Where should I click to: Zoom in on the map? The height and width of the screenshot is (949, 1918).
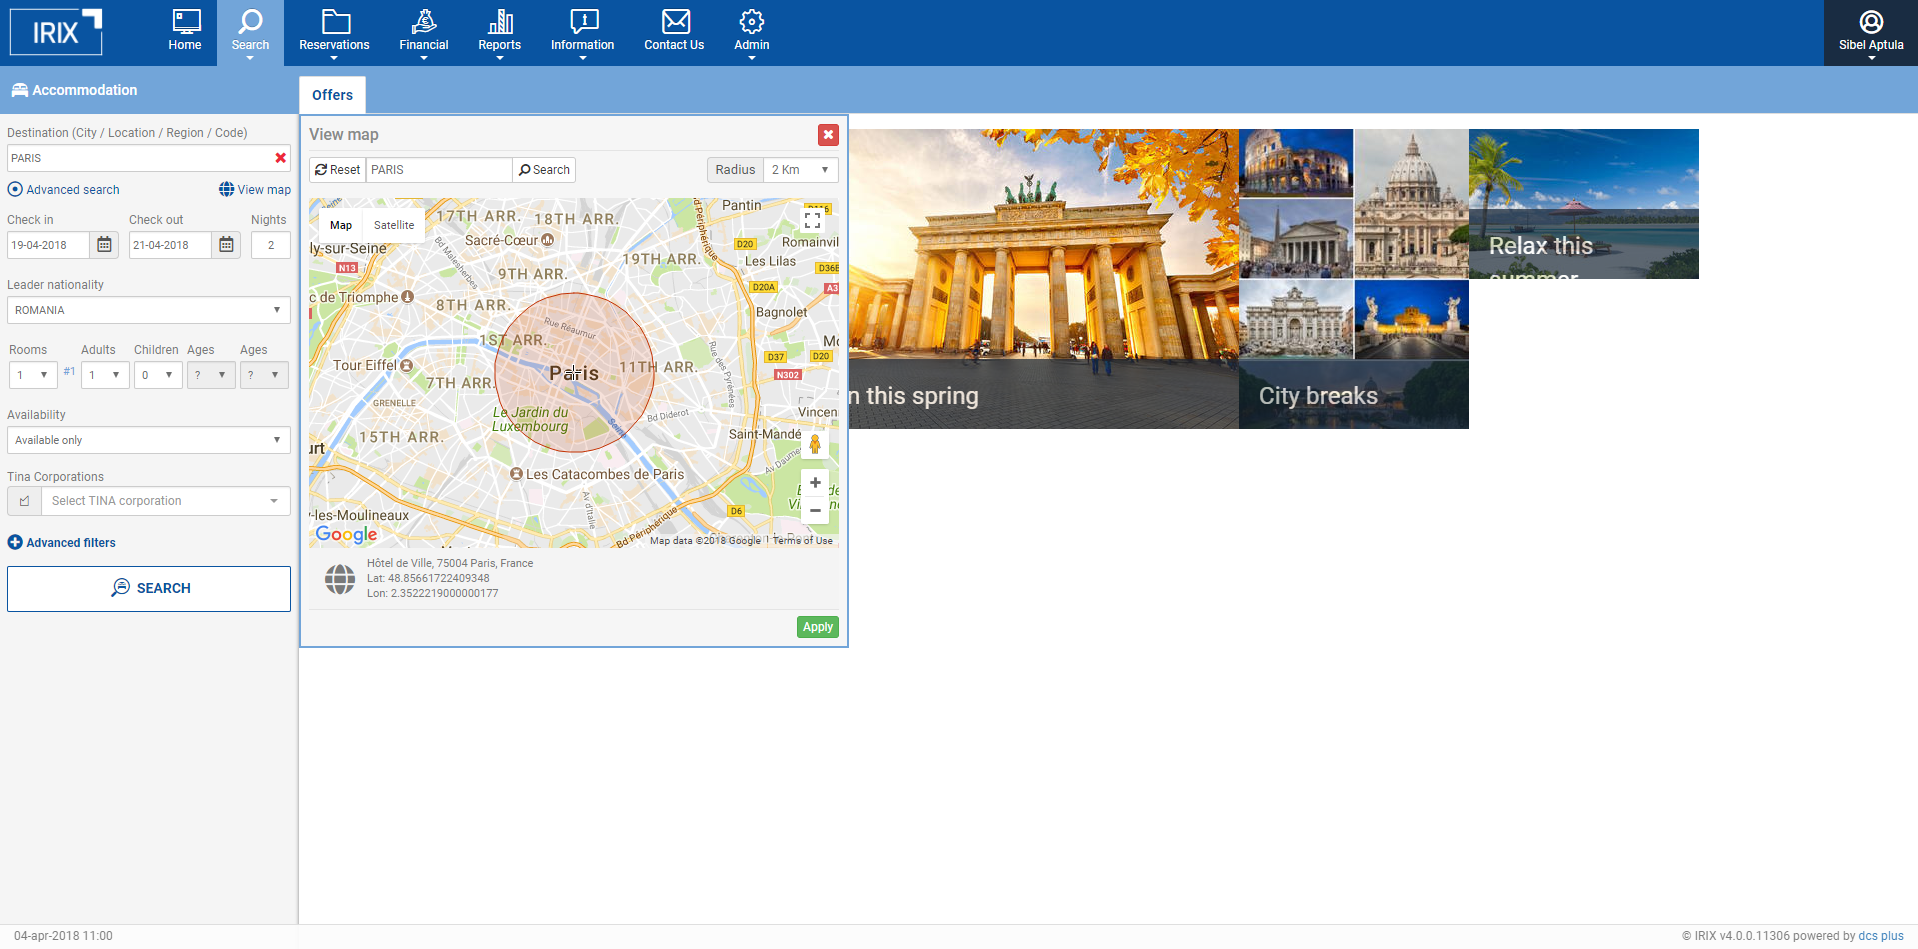click(815, 483)
